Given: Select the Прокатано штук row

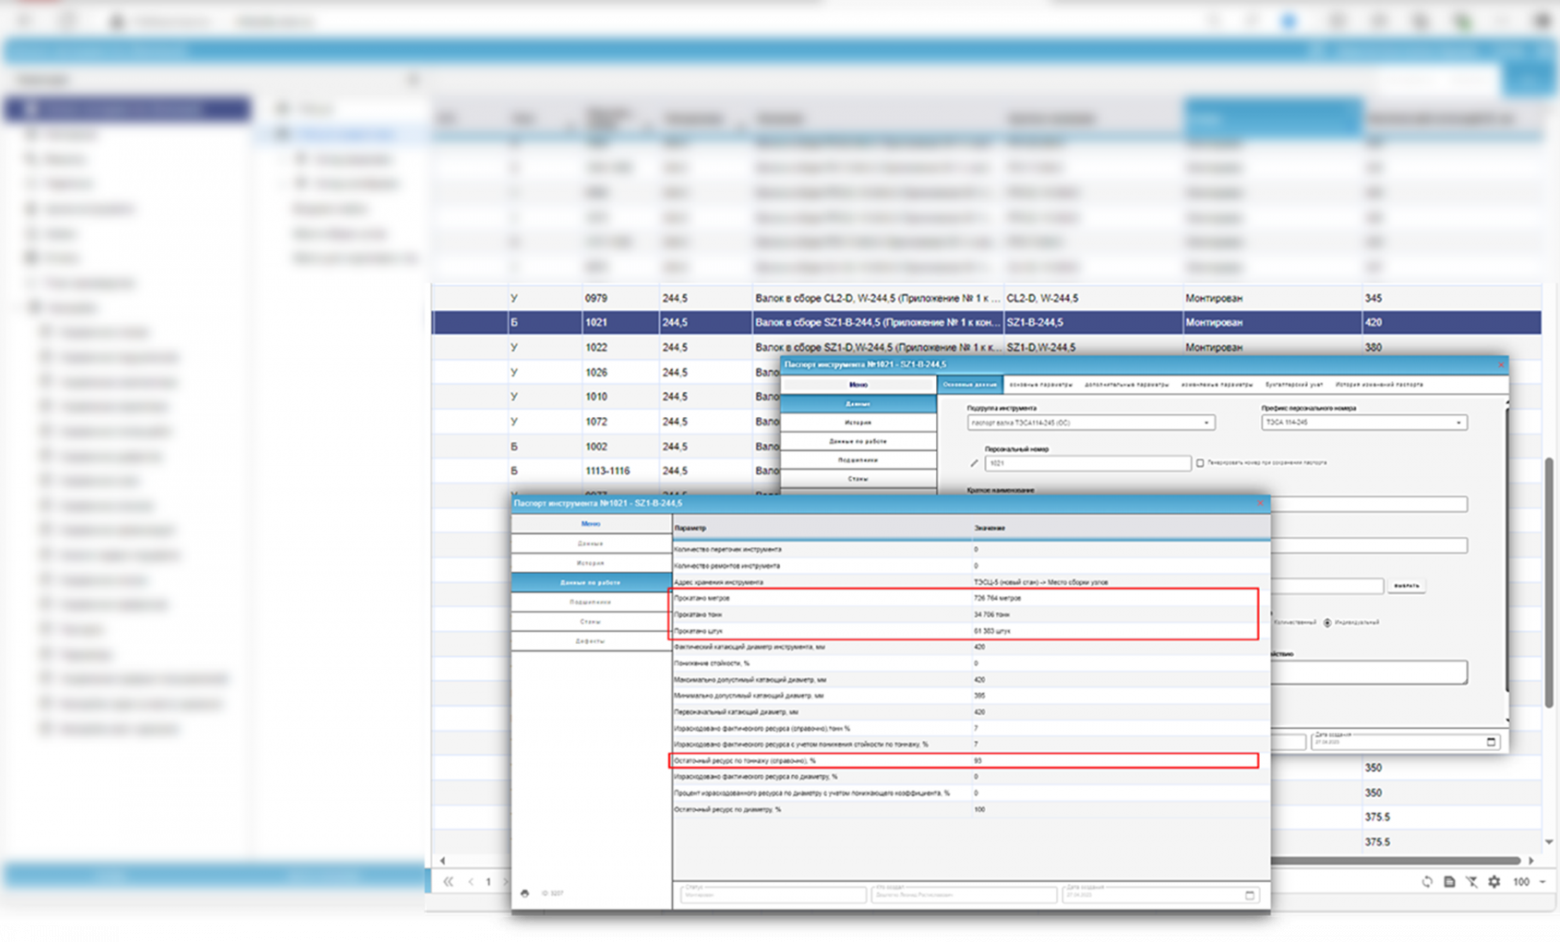Looking at the screenshot, I should tap(971, 631).
